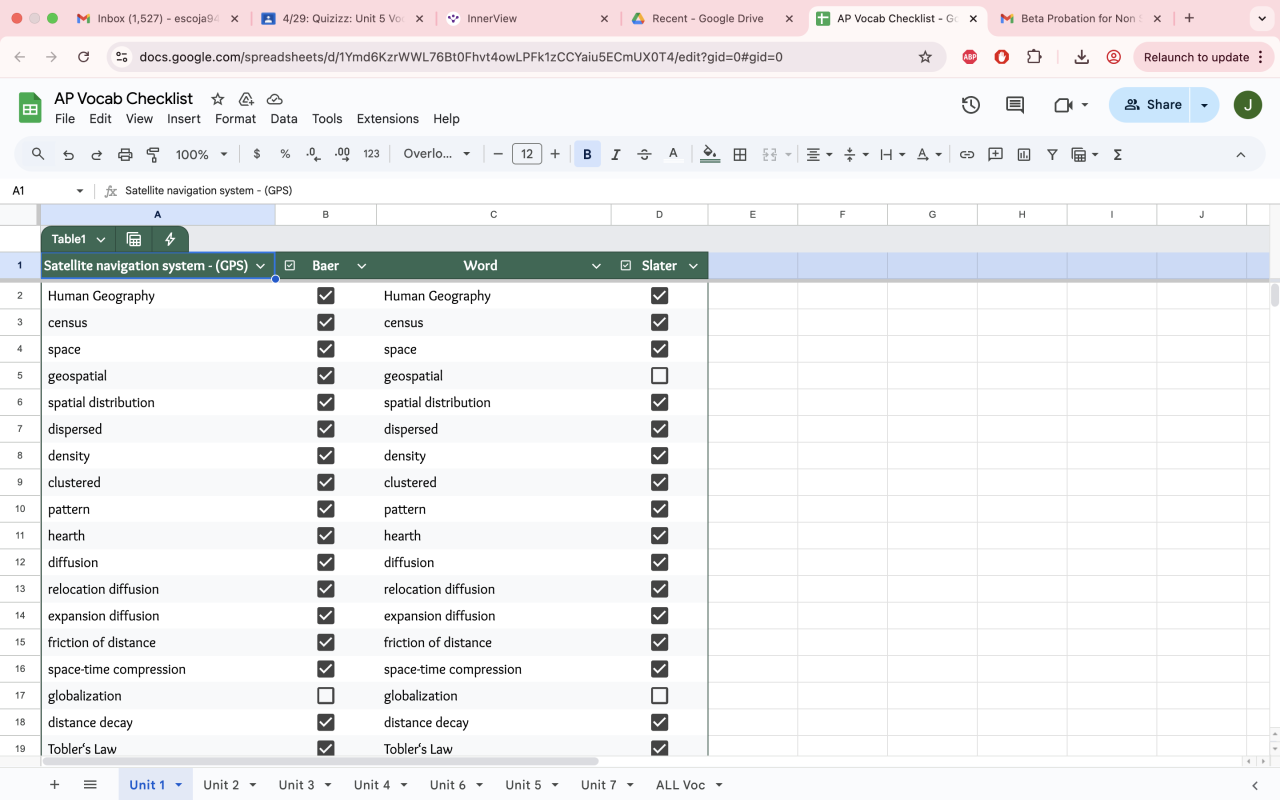
Task: Click the formula bar text
Action: click(x=209, y=190)
